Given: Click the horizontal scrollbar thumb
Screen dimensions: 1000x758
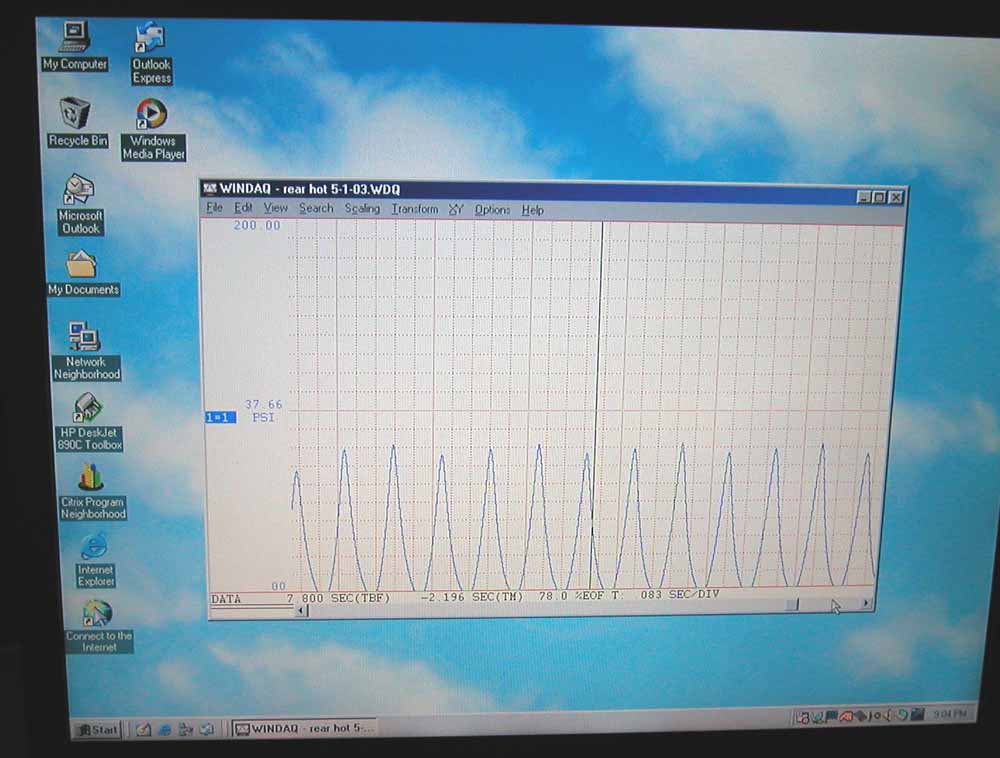Looking at the screenshot, I should point(791,604).
